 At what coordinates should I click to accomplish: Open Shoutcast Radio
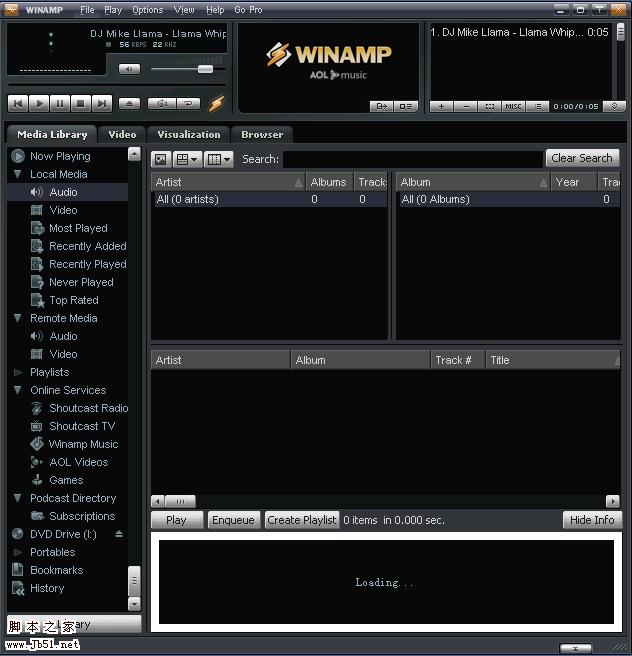88,408
